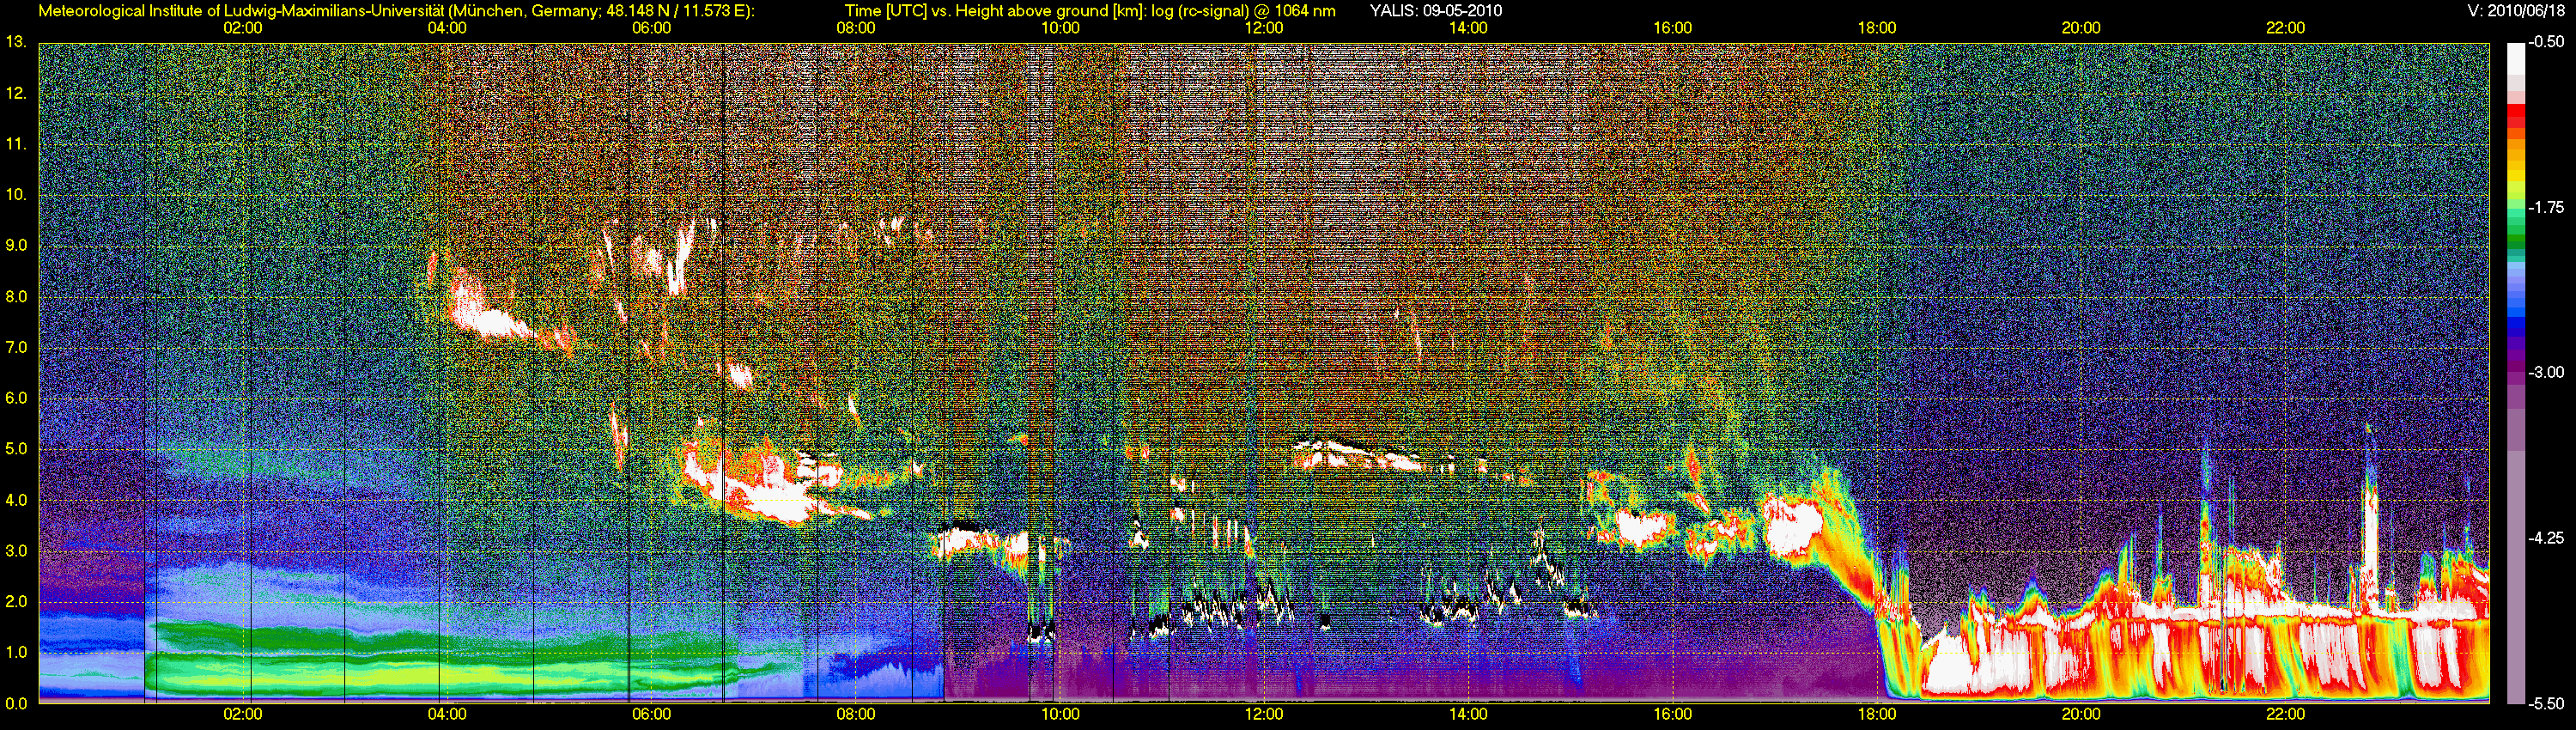Click the -3.00 value on the color scale

click(x=2547, y=372)
